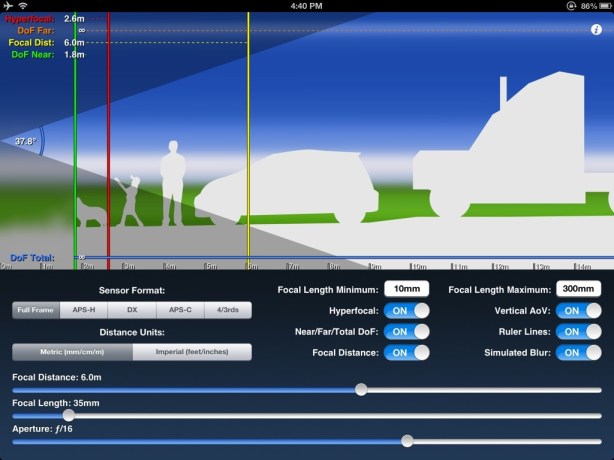Switch off Near/Far/Total DoF toggle
The image size is (614, 460).
pos(407,332)
